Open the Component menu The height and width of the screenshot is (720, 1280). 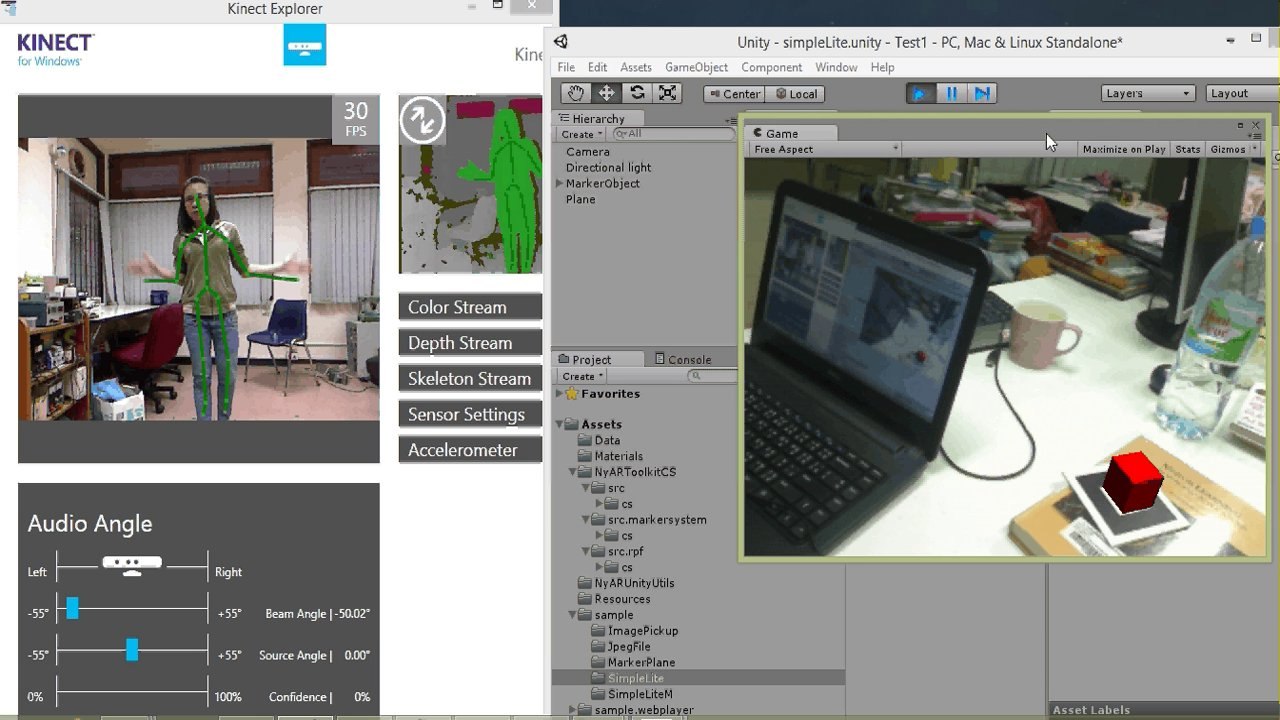(771, 67)
